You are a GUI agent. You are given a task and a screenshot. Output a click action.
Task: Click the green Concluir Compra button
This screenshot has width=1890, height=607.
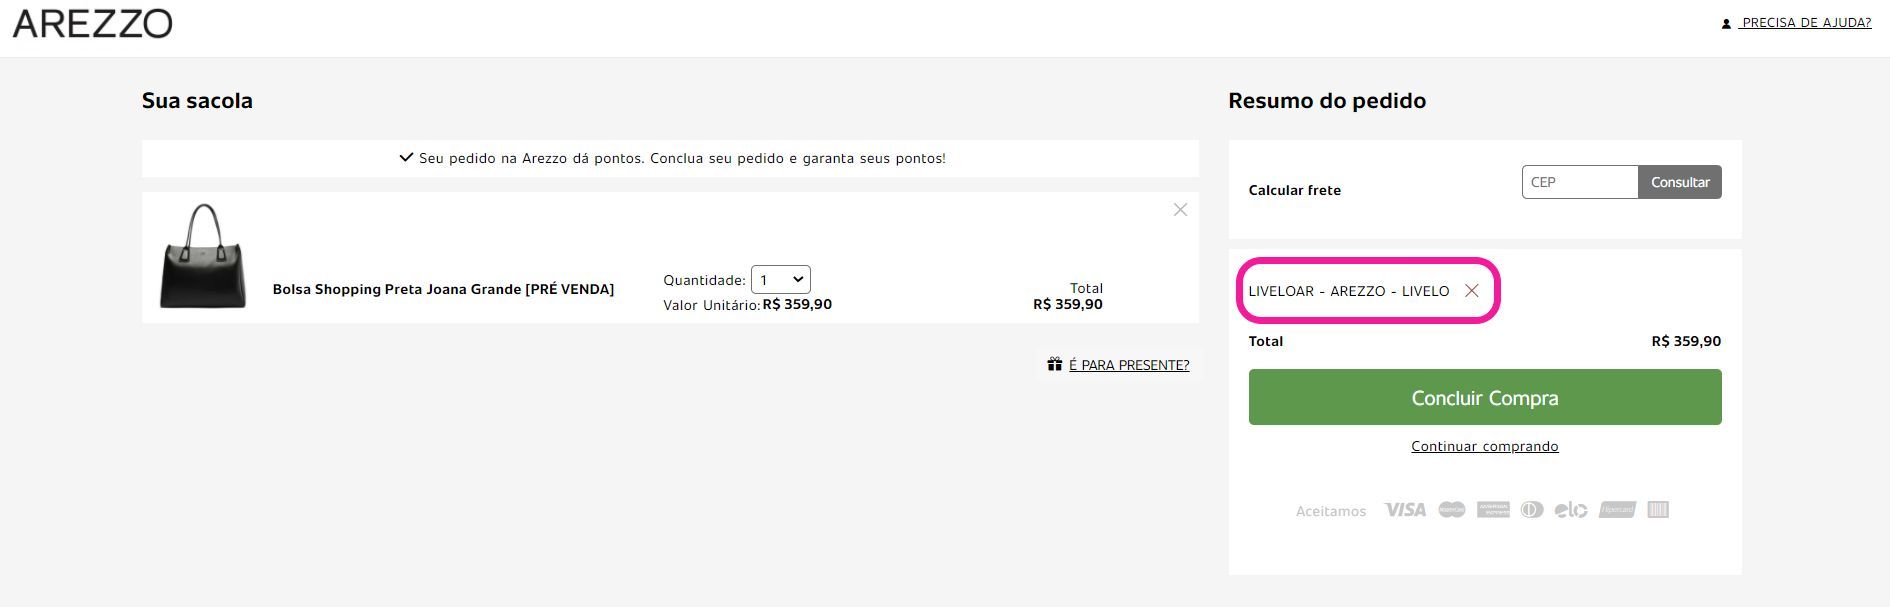pos(1485,397)
